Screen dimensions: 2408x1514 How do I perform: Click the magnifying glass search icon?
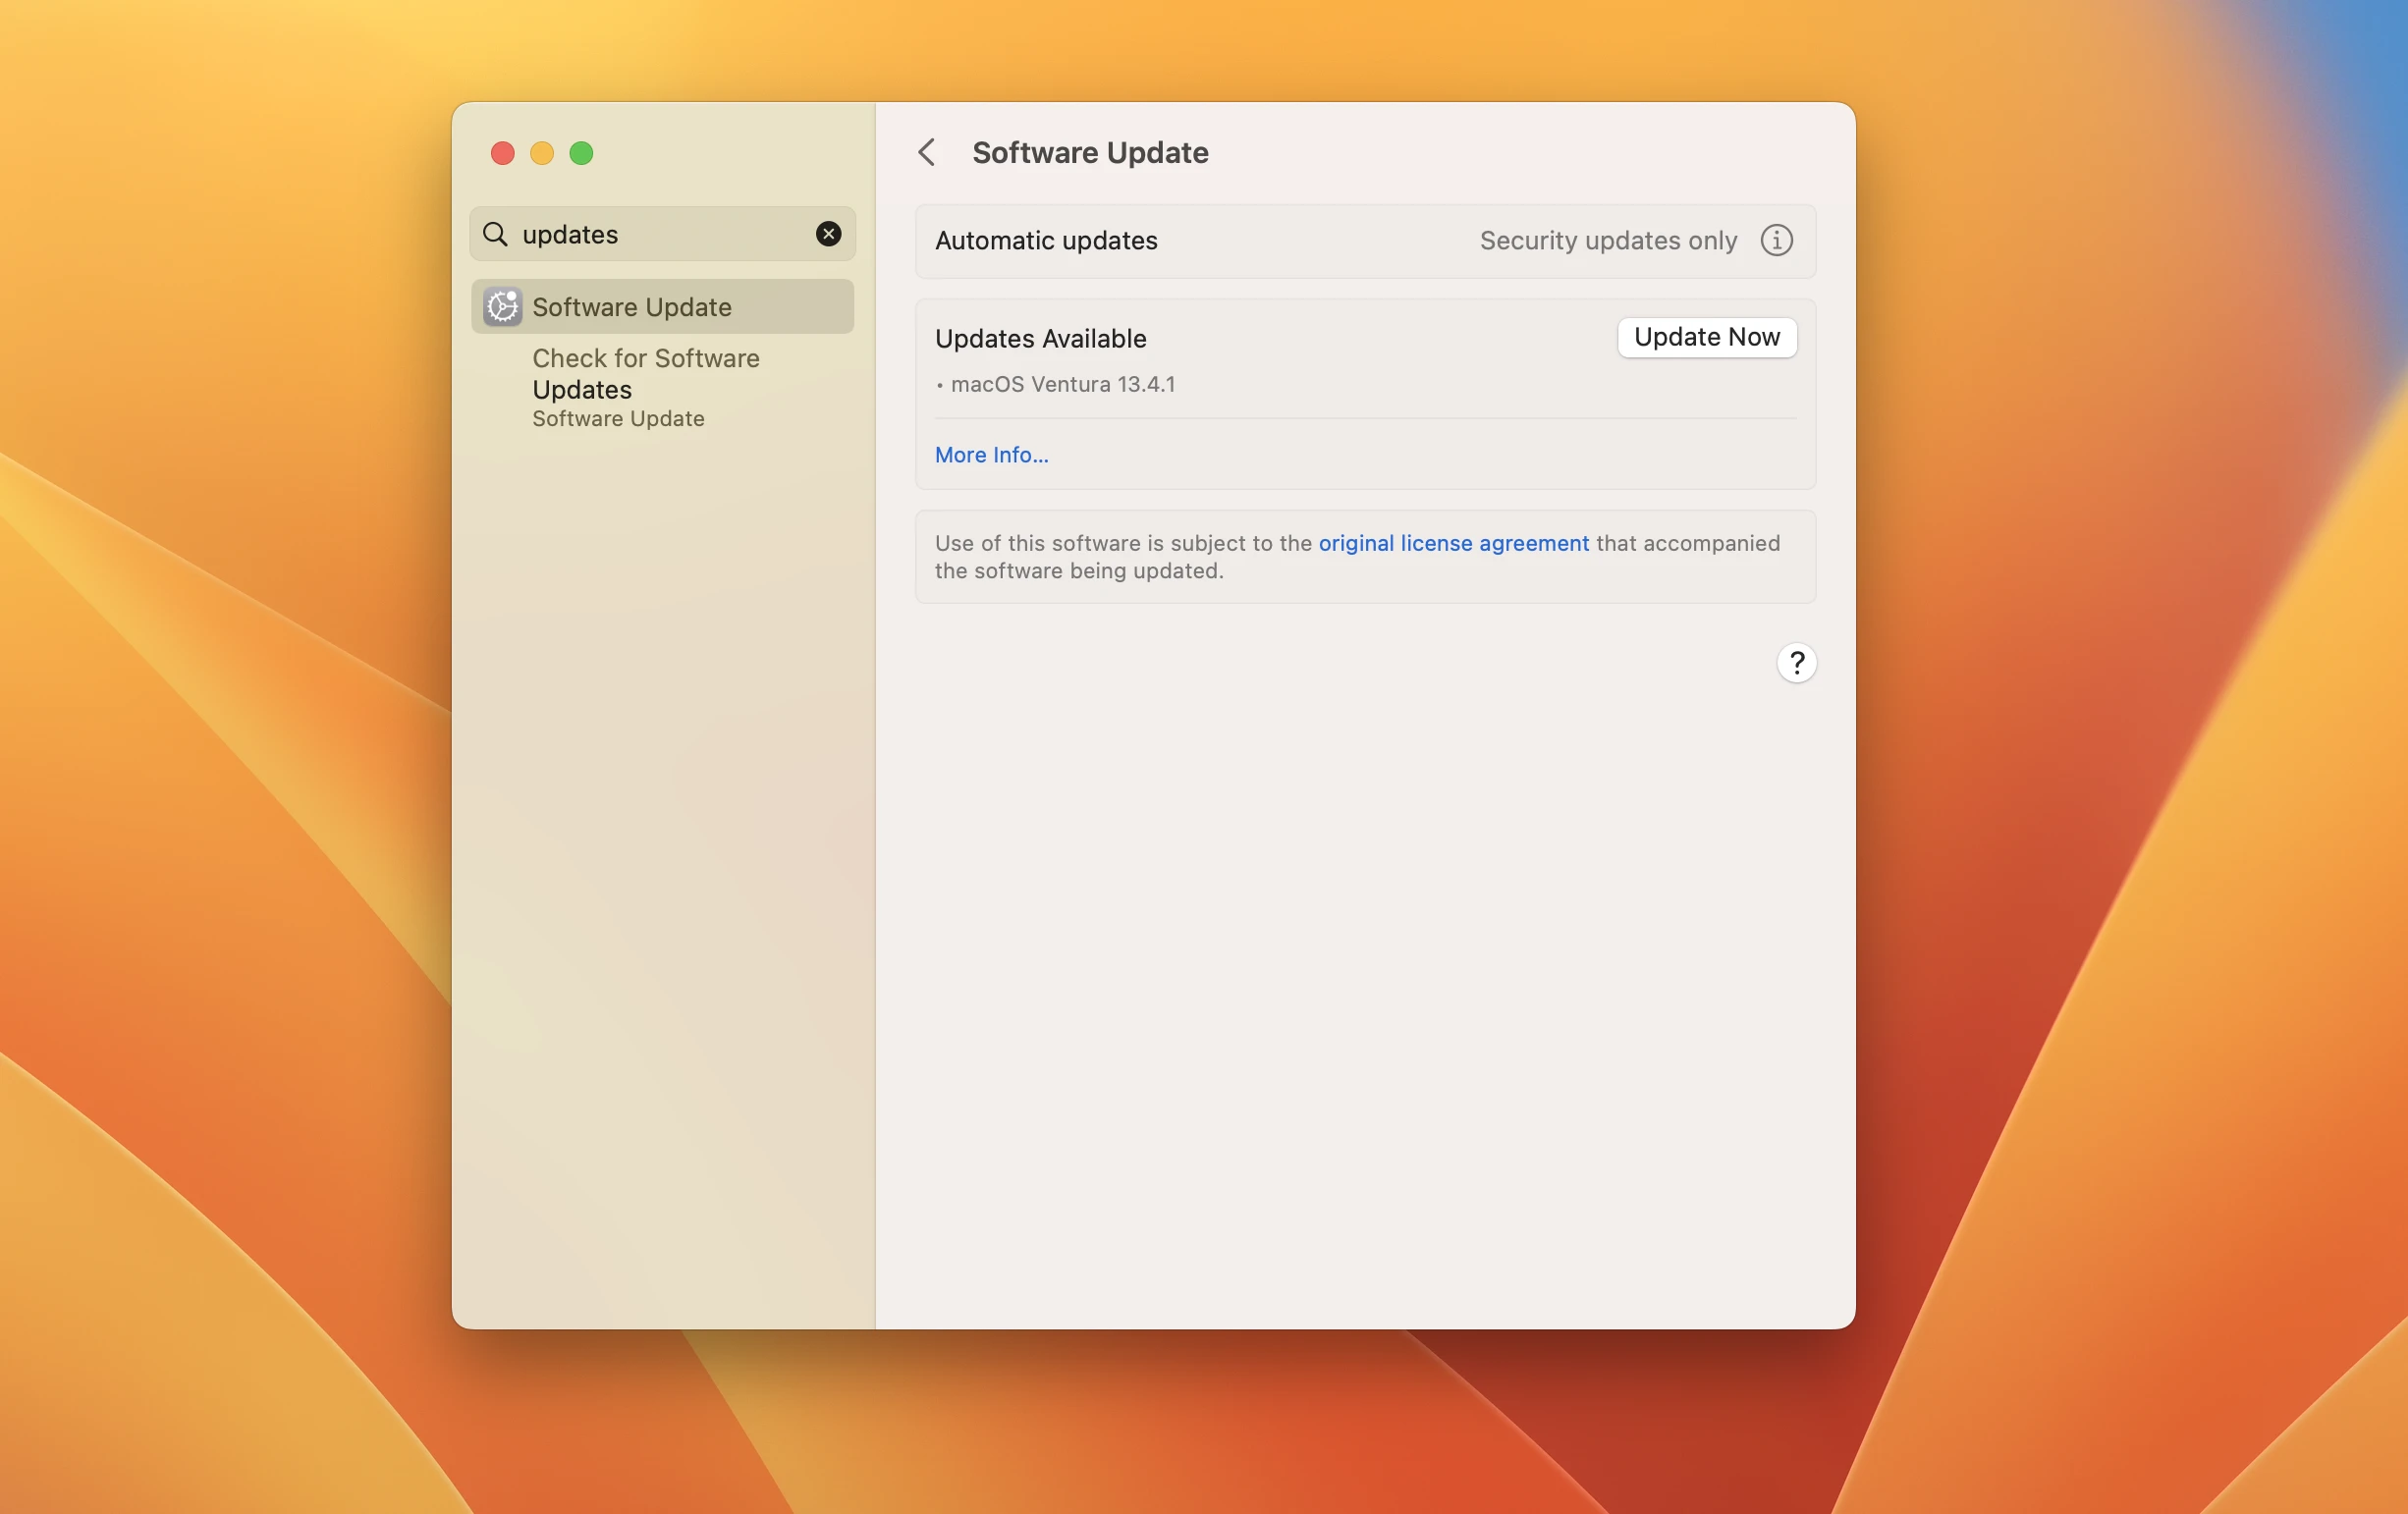point(495,234)
